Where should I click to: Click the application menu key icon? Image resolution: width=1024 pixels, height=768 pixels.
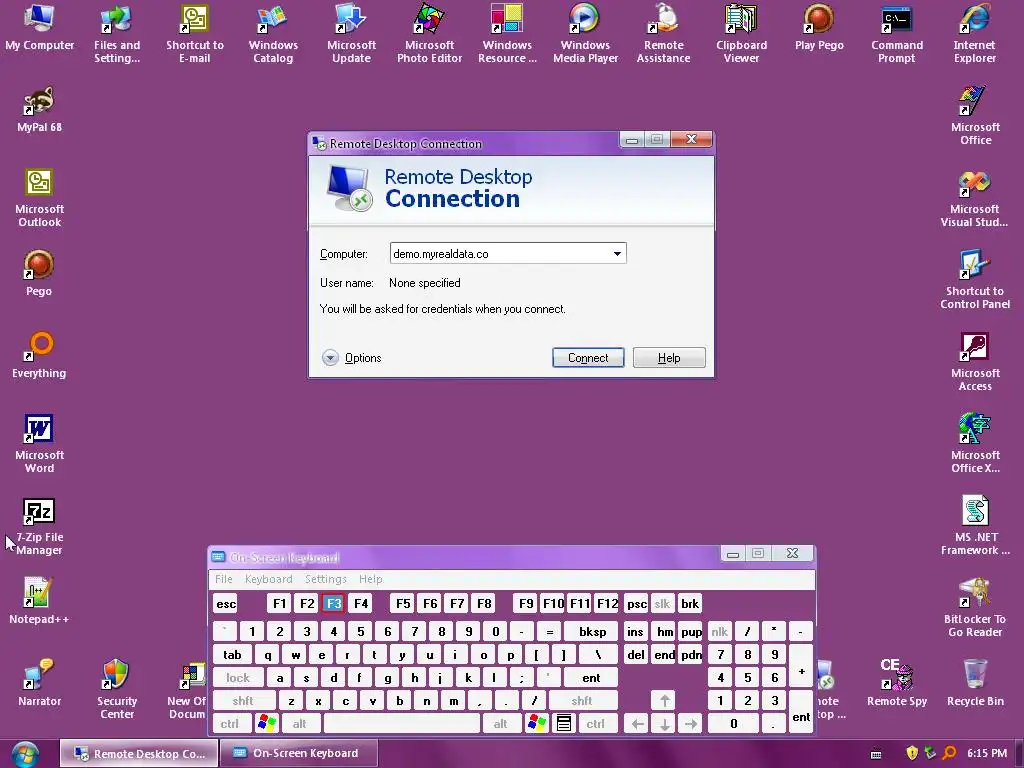[x=564, y=724]
